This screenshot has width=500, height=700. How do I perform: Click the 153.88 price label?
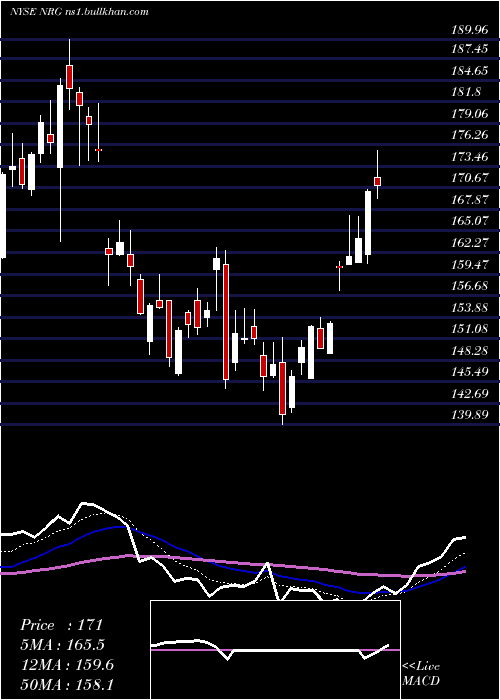[x=470, y=308]
